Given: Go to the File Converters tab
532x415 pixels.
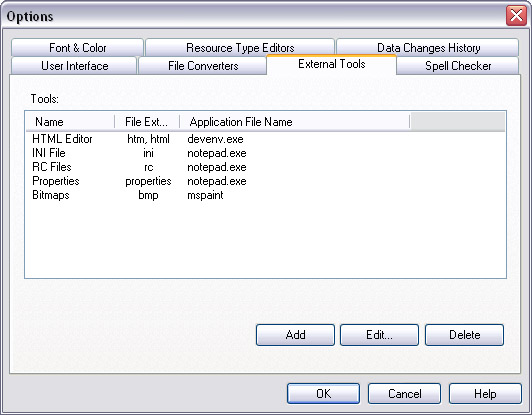Looking at the screenshot, I should (203, 65).
